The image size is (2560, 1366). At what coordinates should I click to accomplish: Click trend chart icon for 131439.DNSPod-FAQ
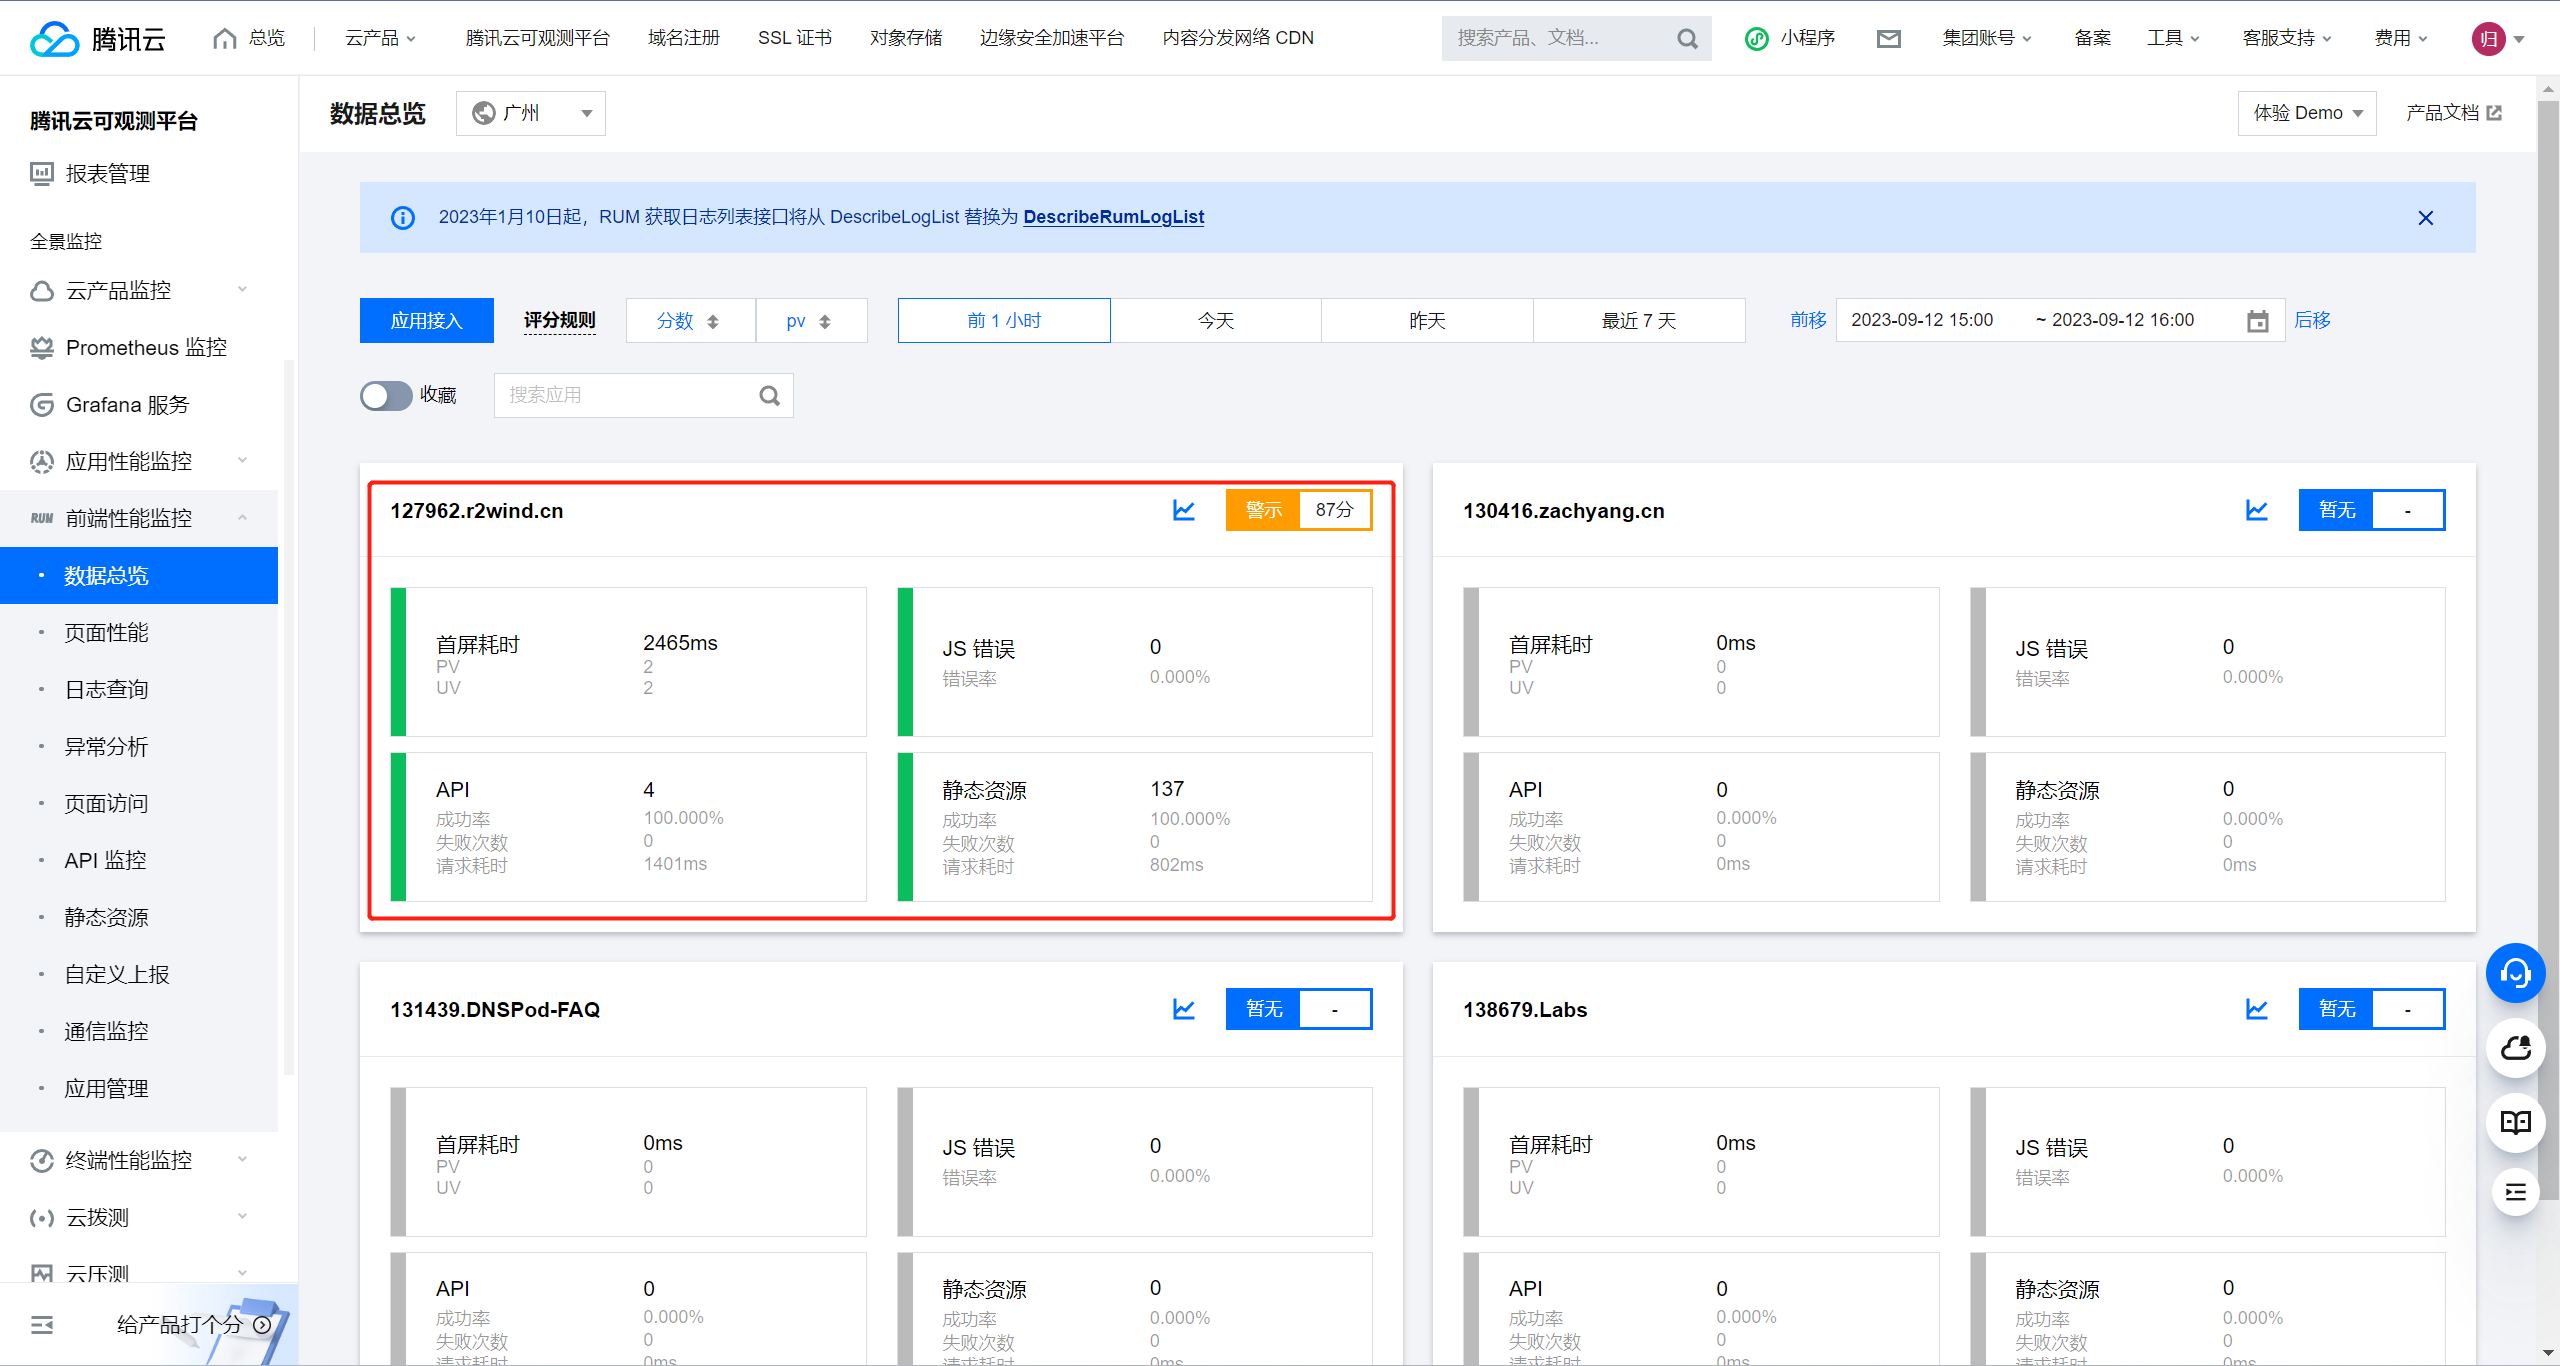click(x=1184, y=1009)
